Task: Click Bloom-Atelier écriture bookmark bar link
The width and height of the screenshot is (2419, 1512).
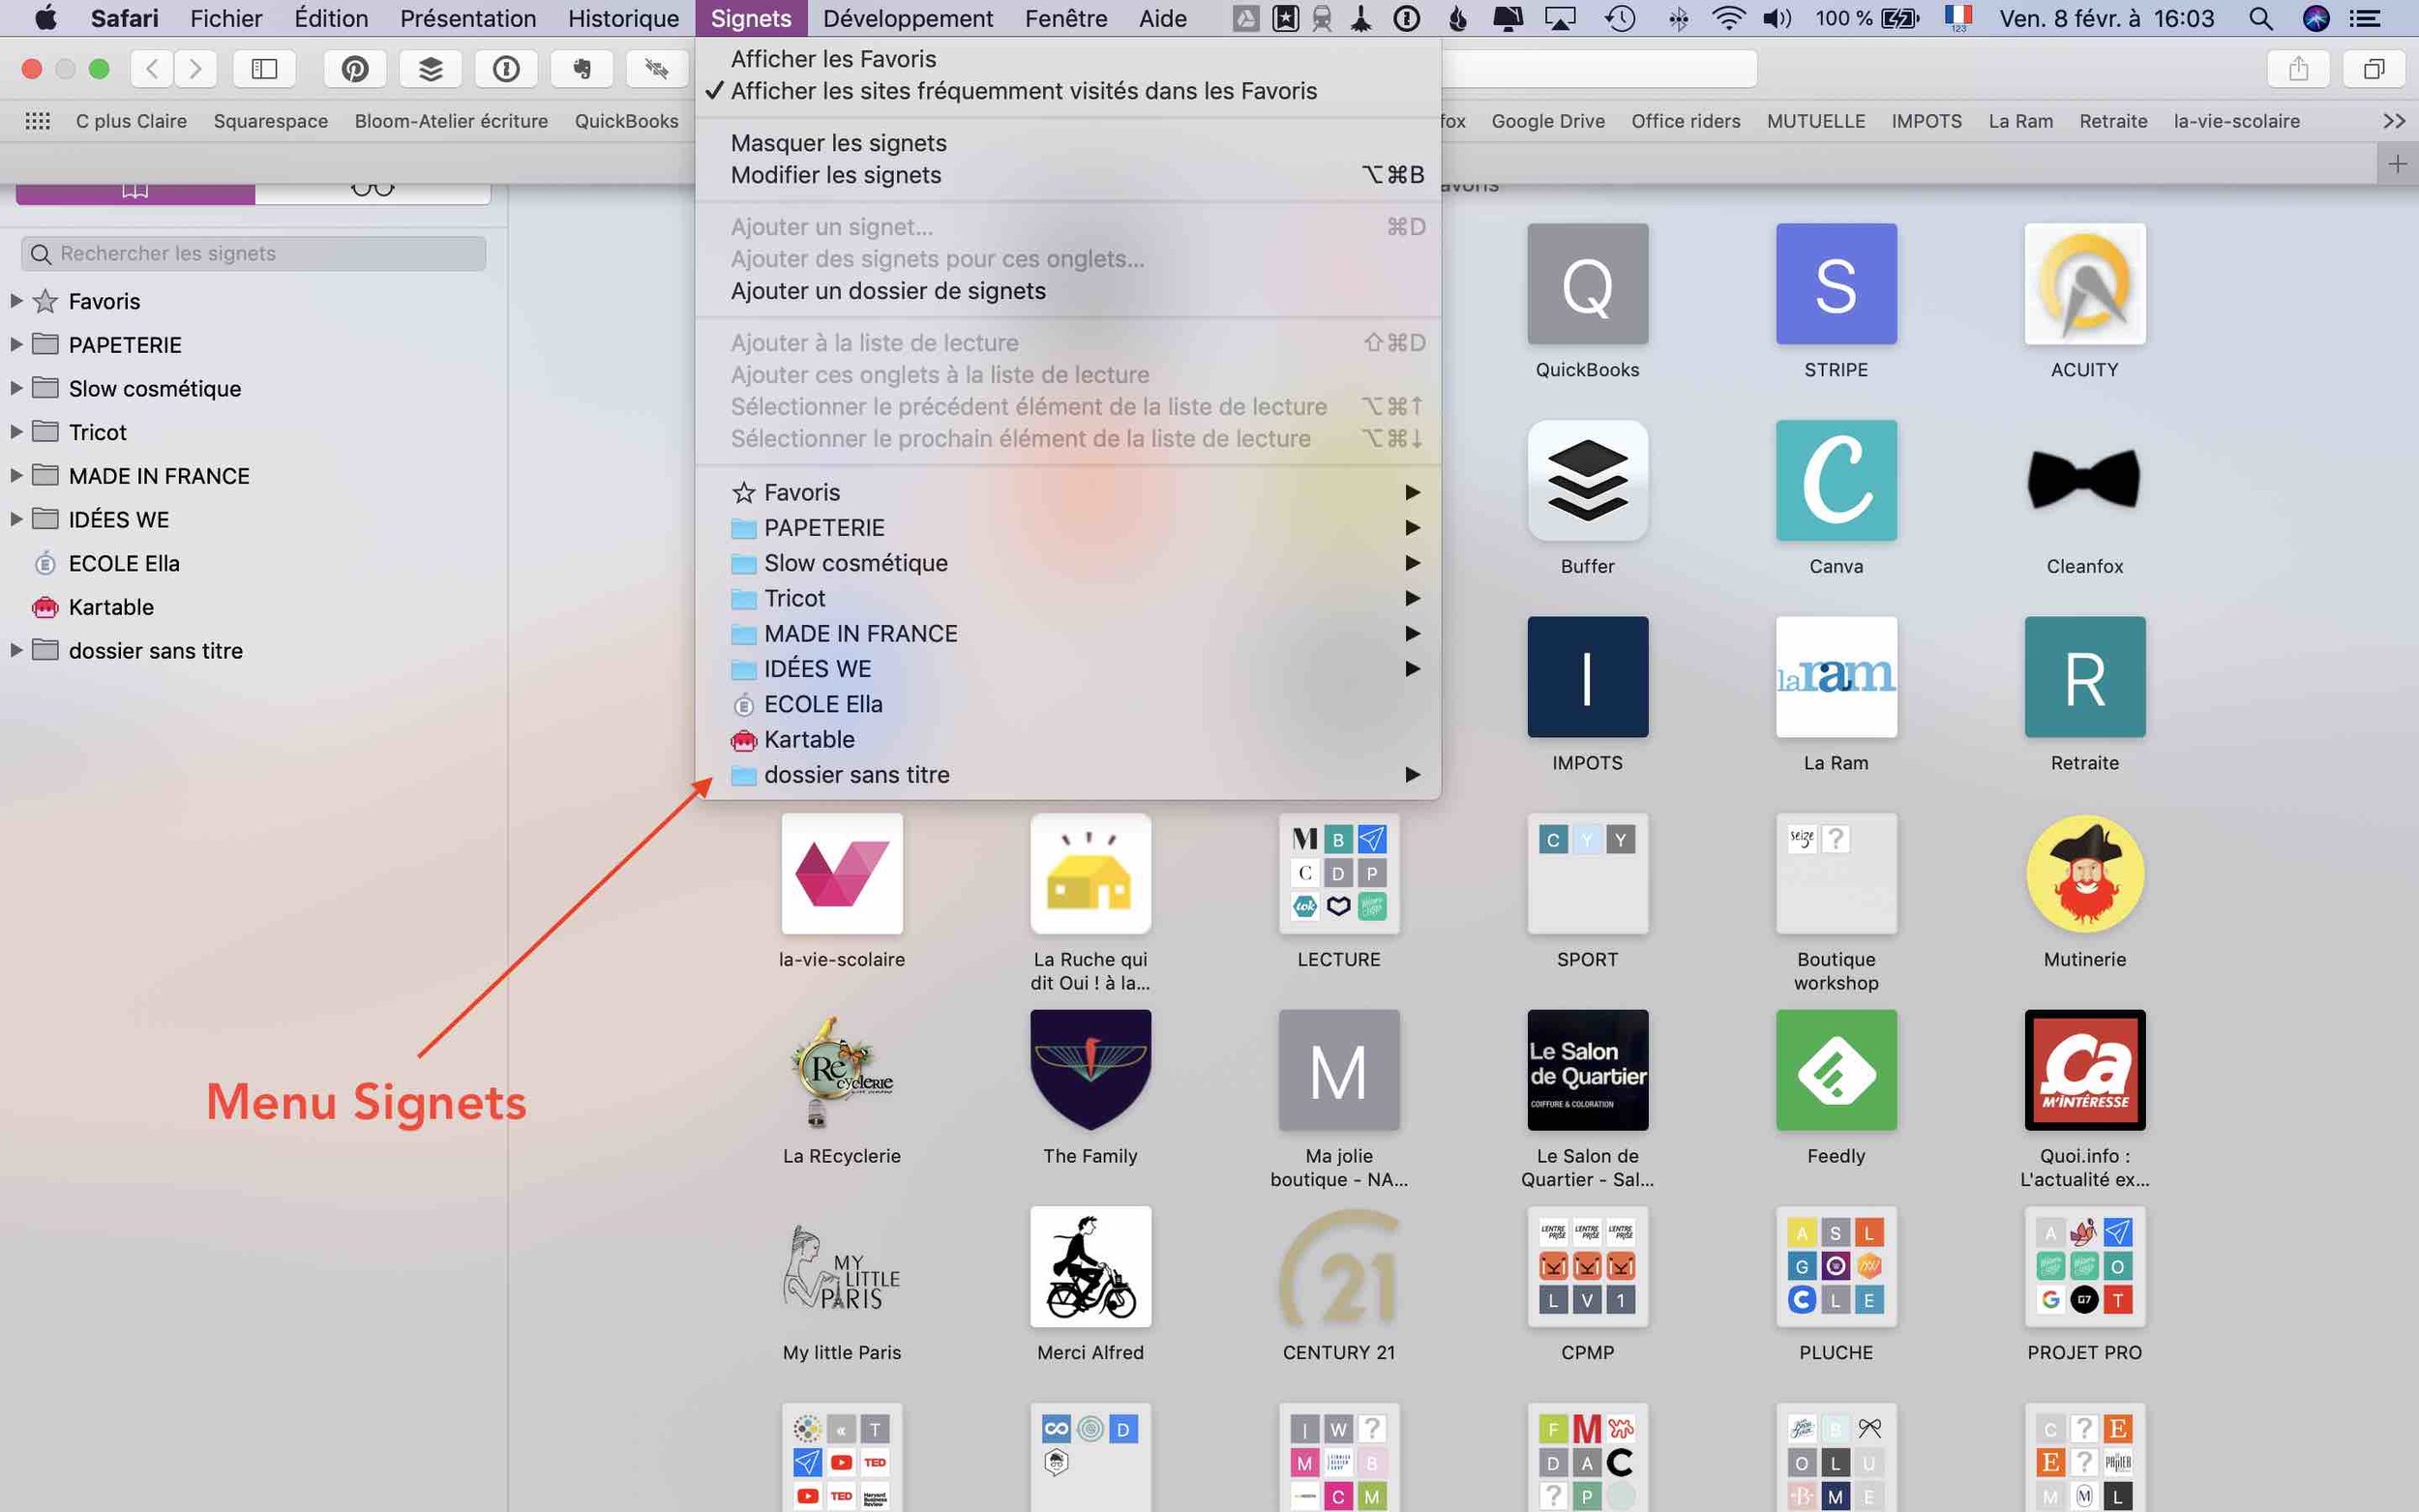Action: [451, 121]
